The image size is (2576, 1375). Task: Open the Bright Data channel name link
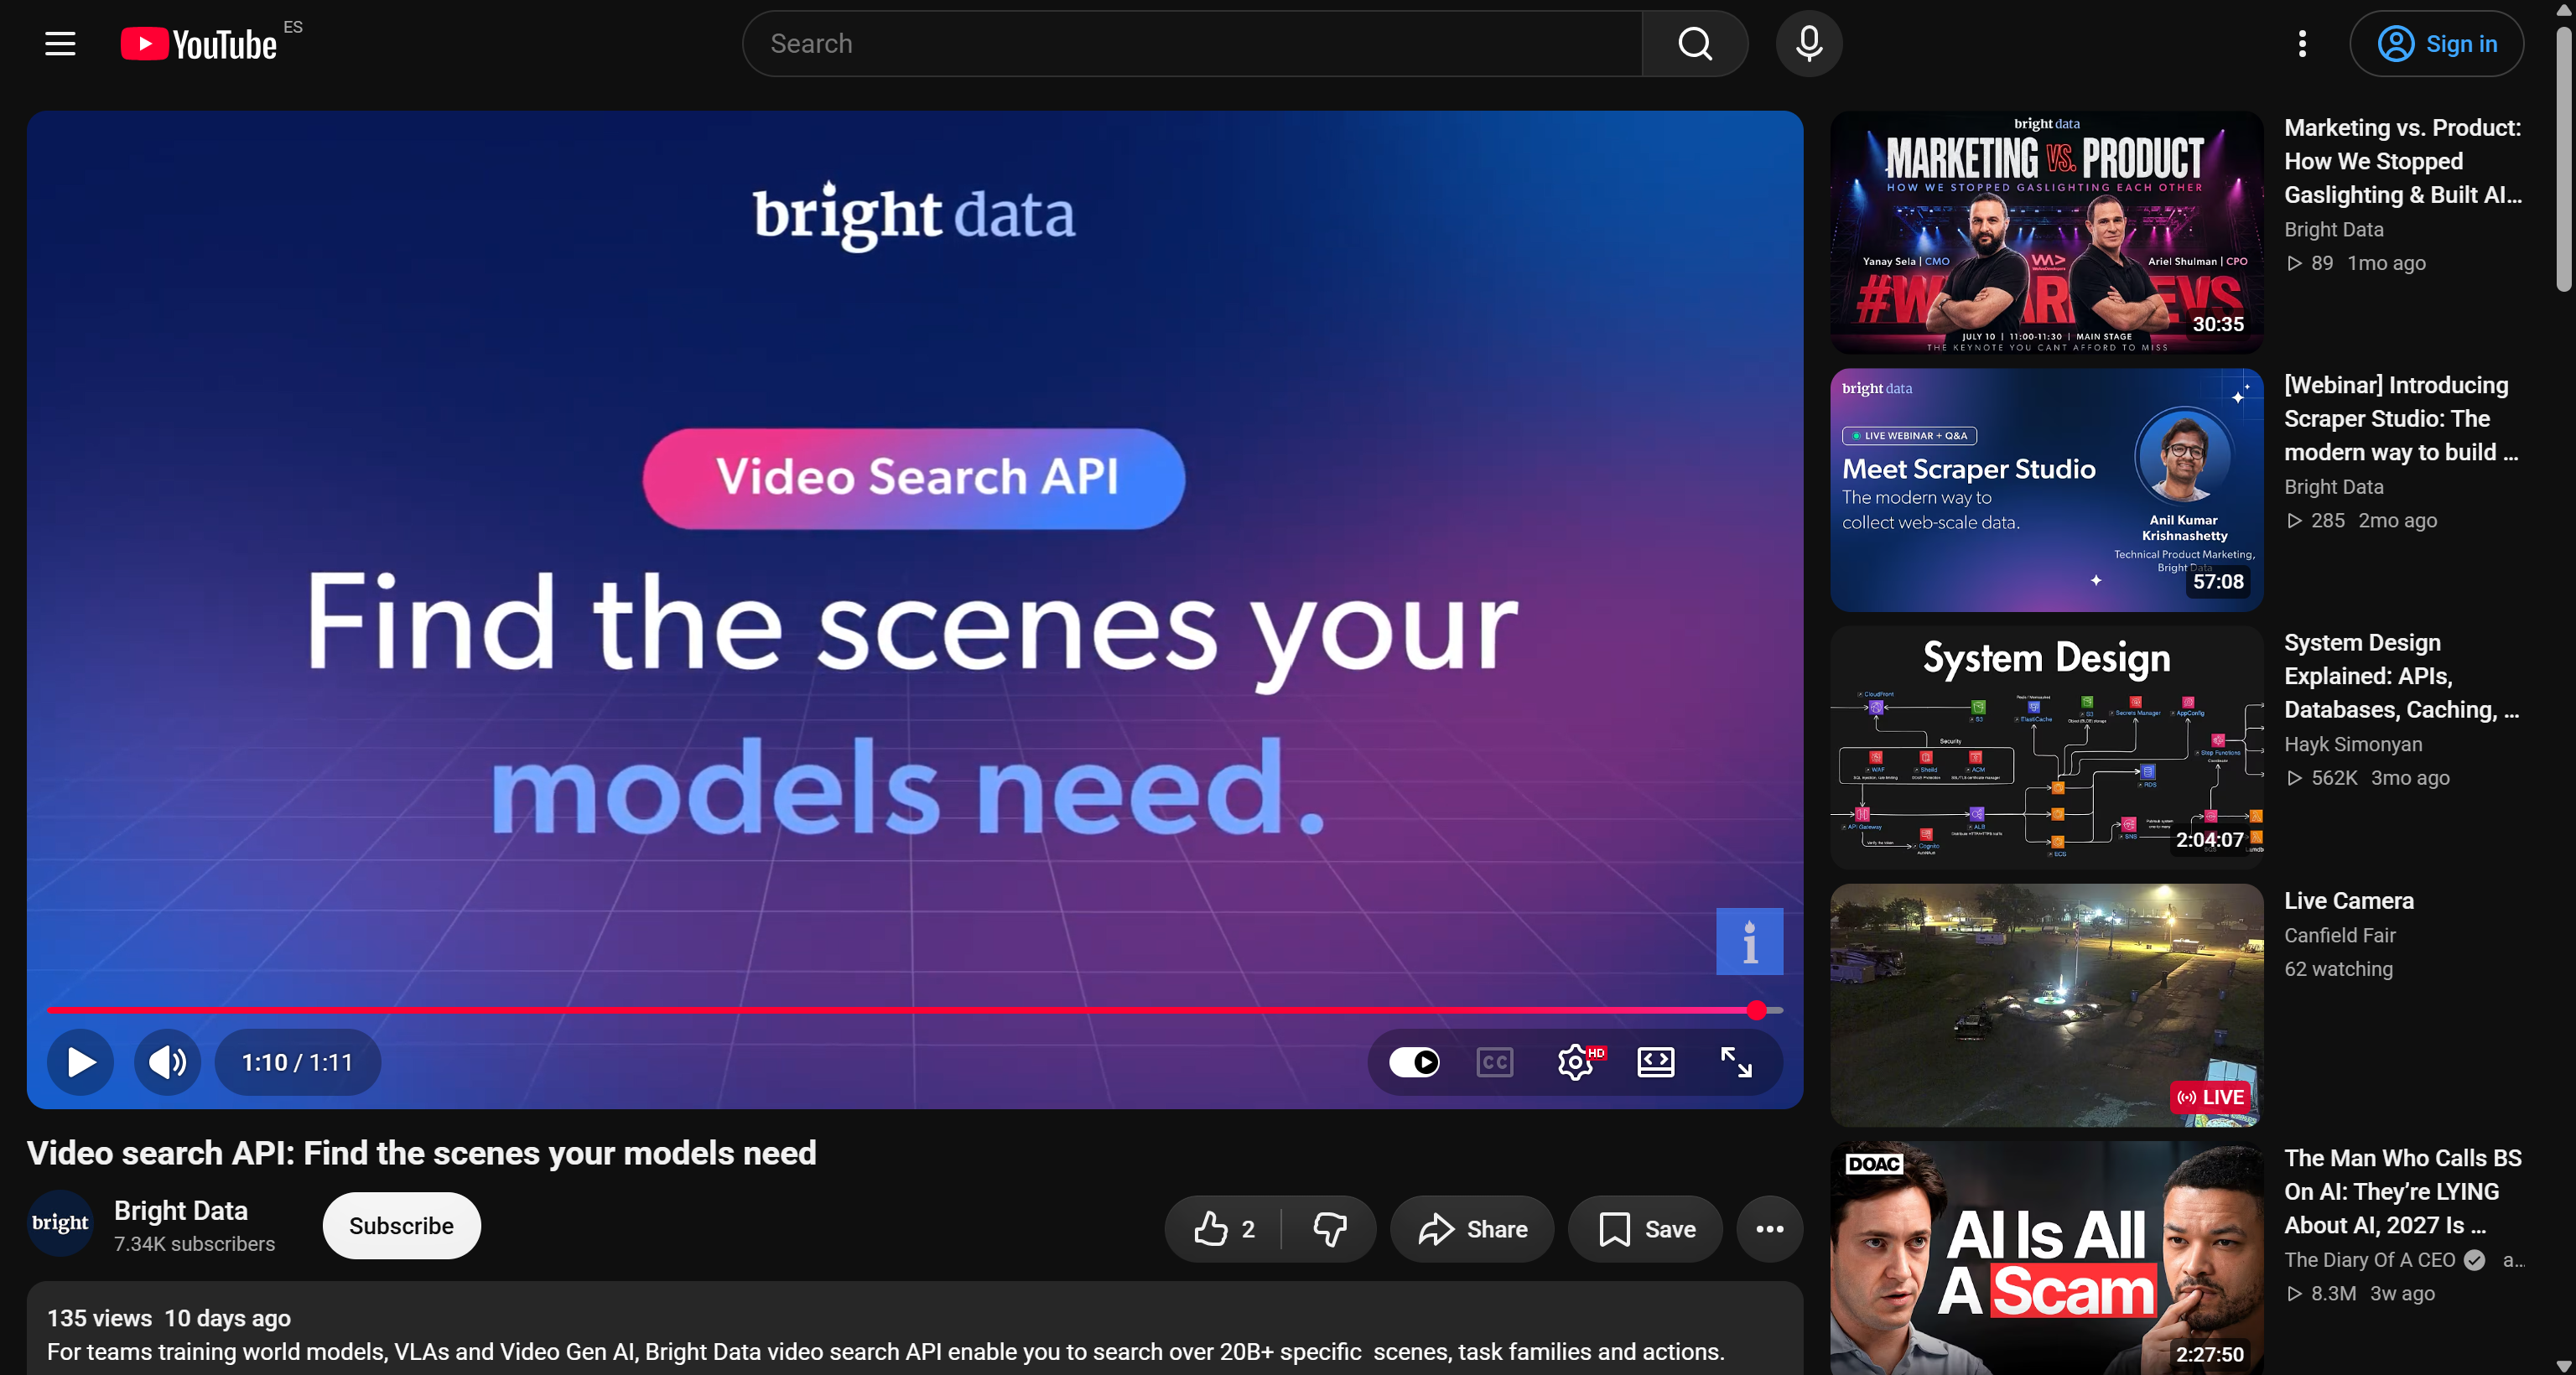(181, 1211)
